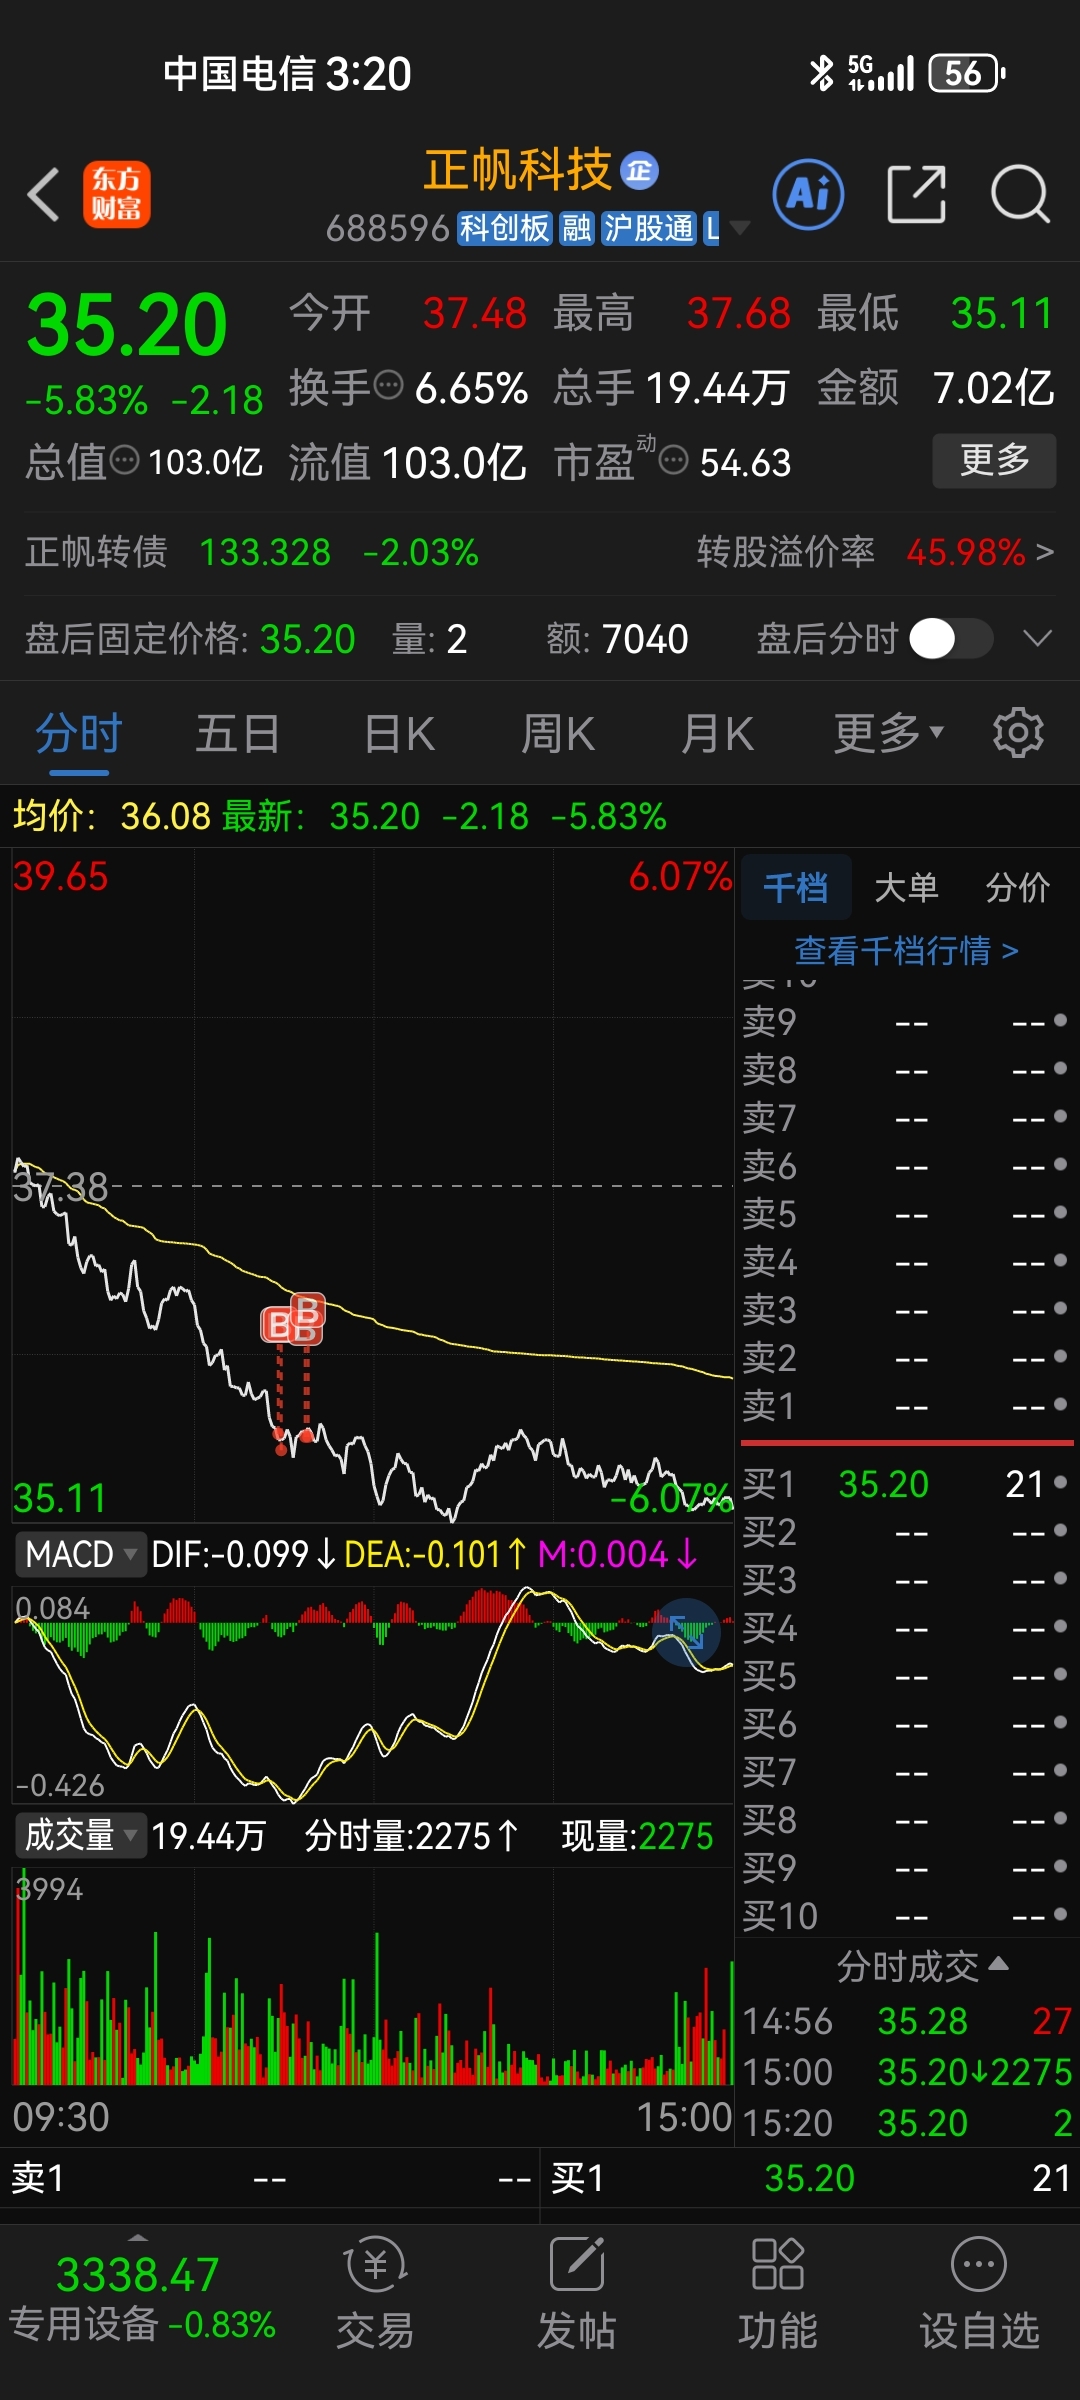Tap the 沪股通 tag
The width and height of the screenshot is (1080, 2400).
[x=648, y=228]
